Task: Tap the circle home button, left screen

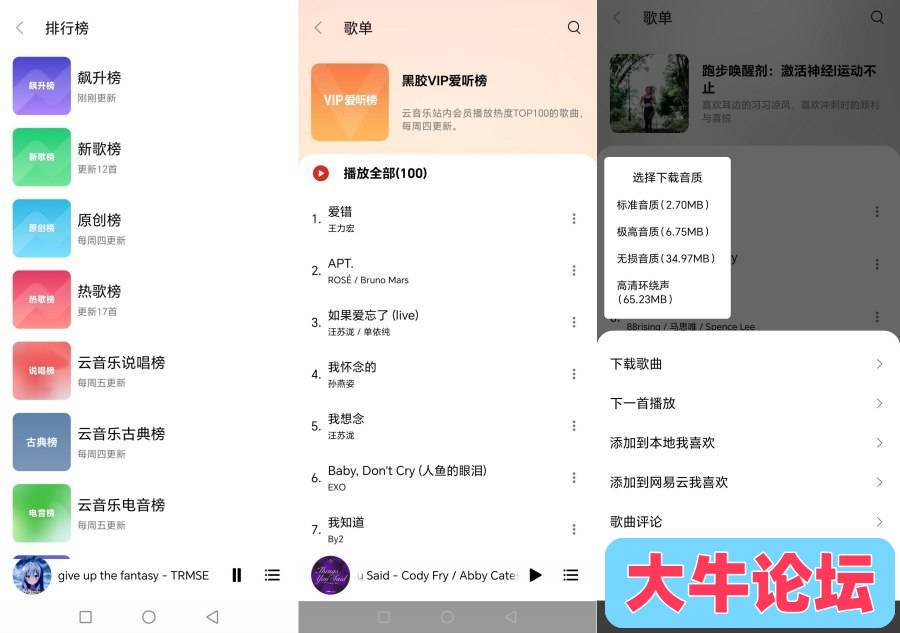Action: (149, 617)
